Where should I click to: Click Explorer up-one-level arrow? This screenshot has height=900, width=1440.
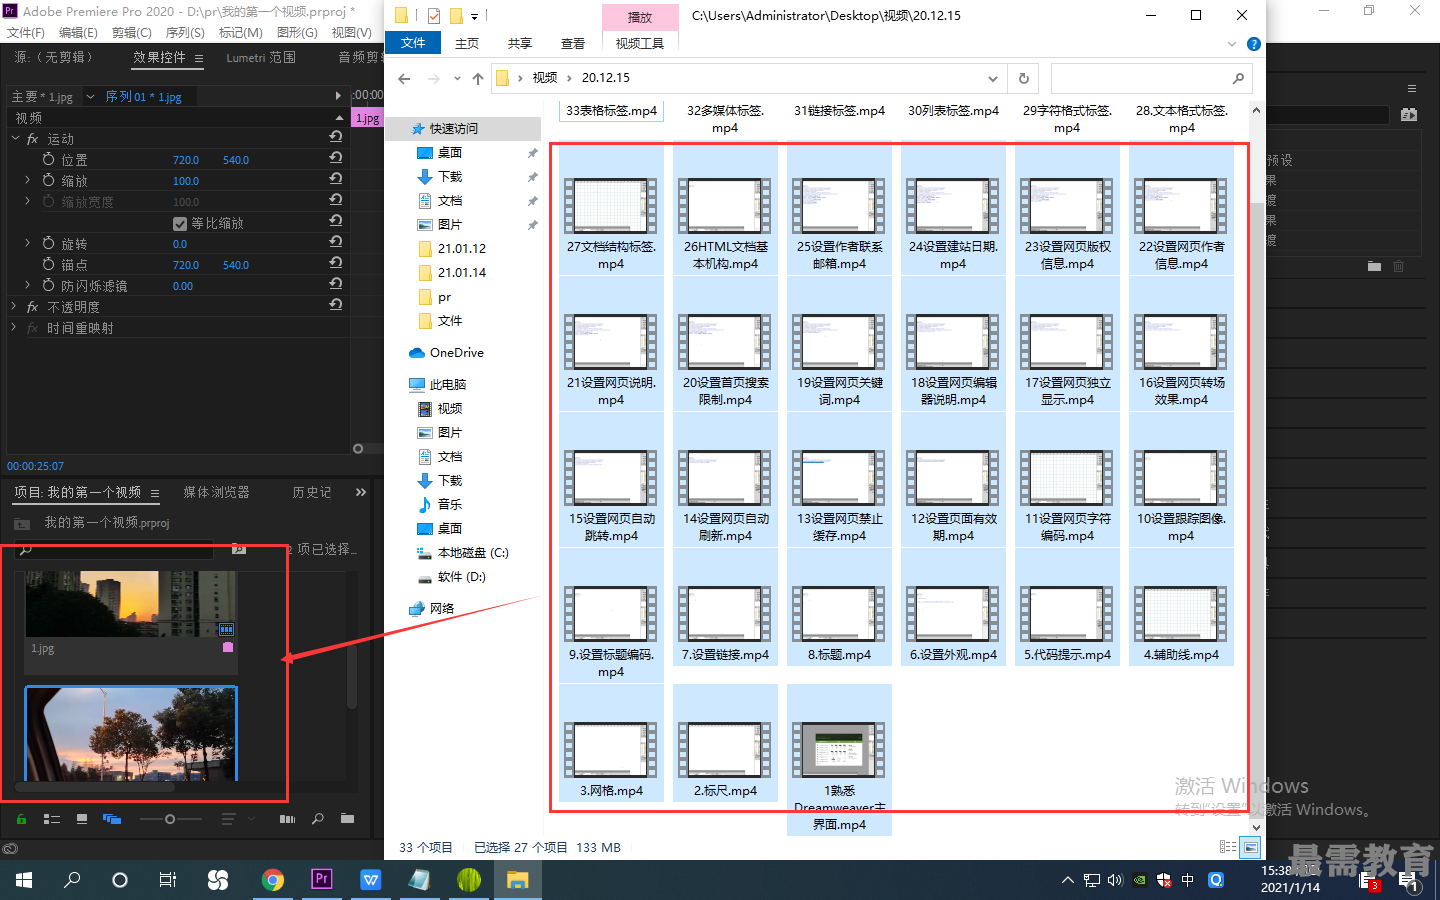click(478, 78)
